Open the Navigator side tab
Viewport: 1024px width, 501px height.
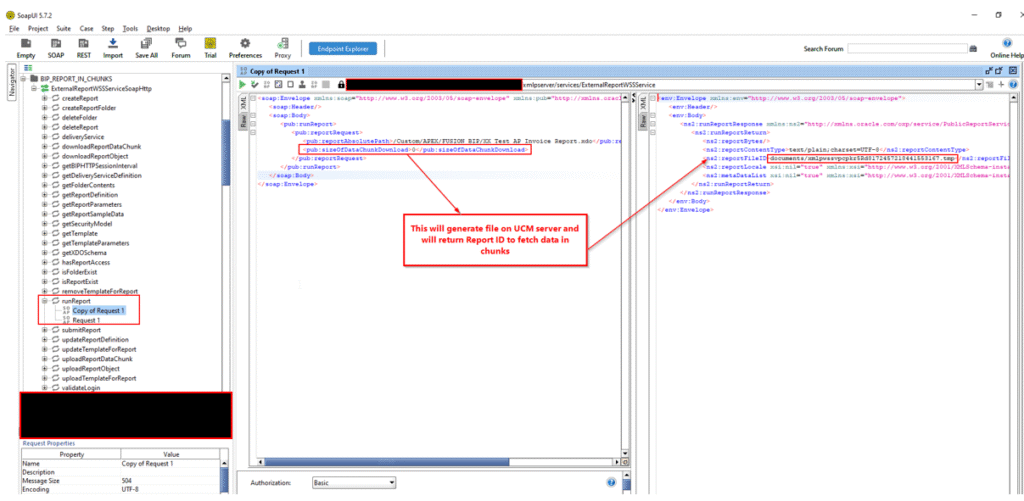(x=11, y=82)
